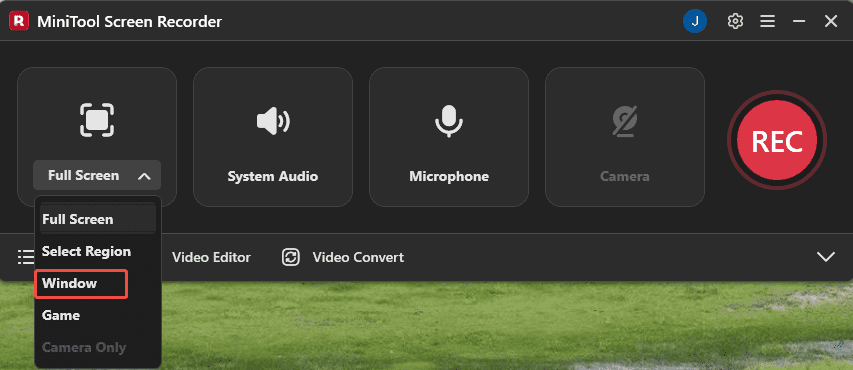Choose Game recording mode
The image size is (853, 370).
[98, 316]
